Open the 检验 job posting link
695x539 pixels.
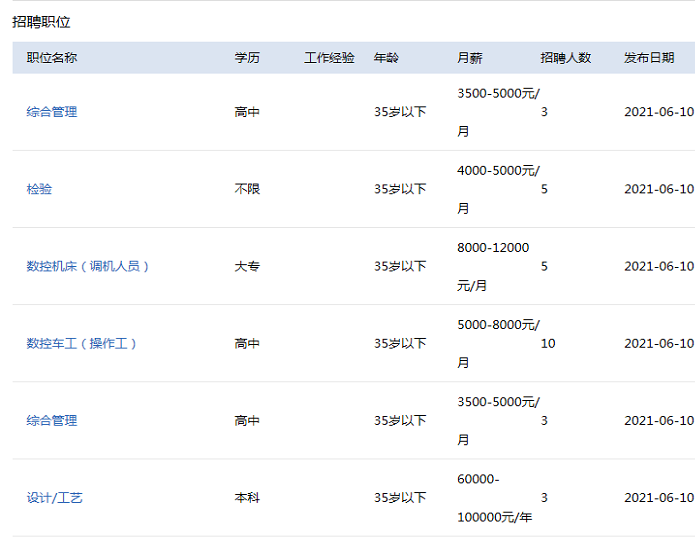[x=39, y=189]
